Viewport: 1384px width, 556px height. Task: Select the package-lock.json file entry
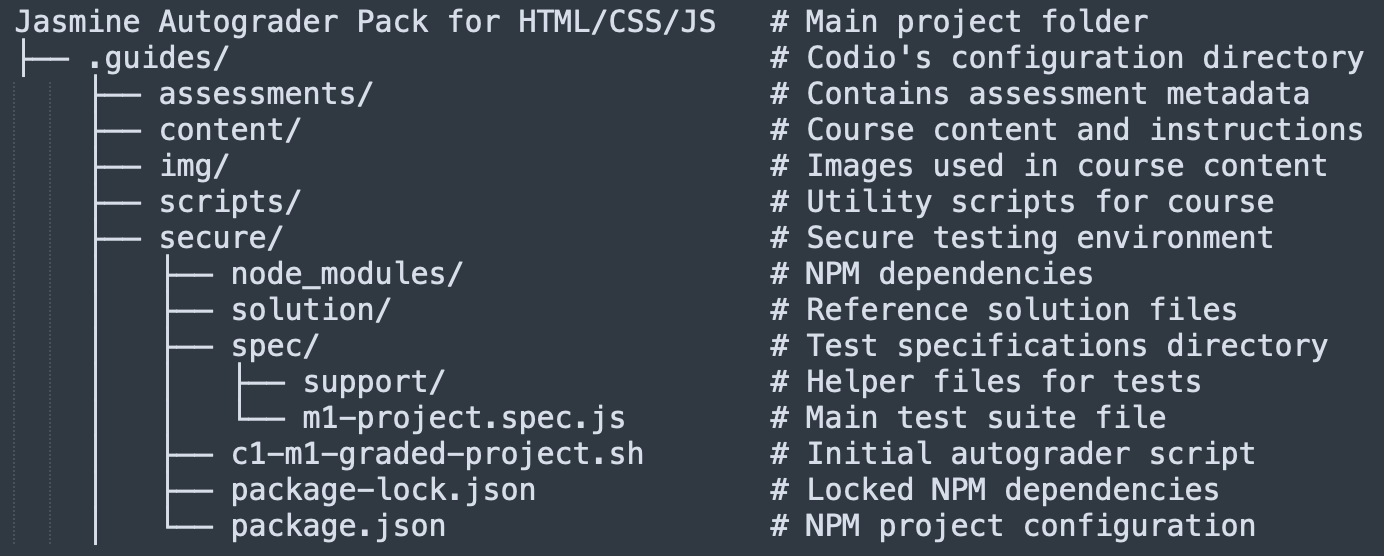click(383, 490)
